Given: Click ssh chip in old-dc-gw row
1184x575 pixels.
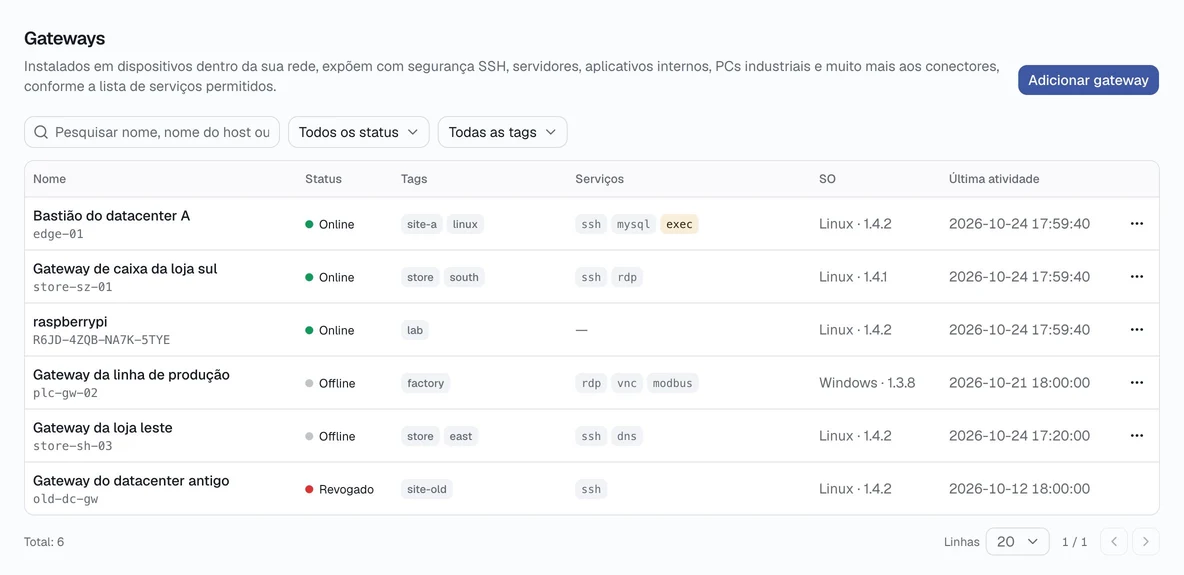Looking at the screenshot, I should (x=591, y=489).
